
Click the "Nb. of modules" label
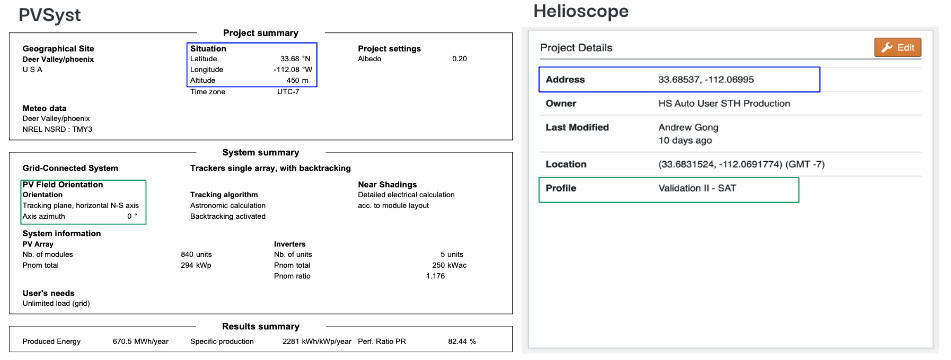click(47, 255)
